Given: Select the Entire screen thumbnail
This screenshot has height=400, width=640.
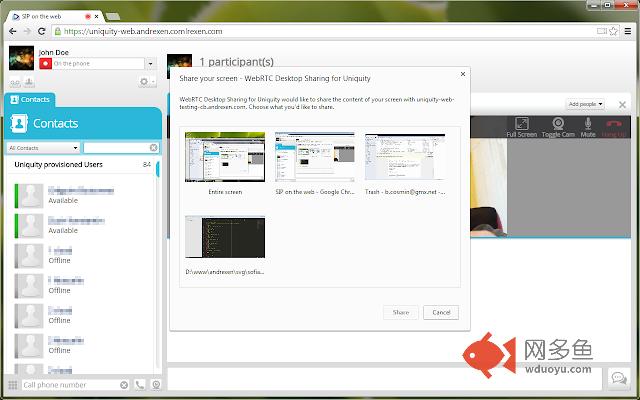Looking at the screenshot, I should pos(225,158).
